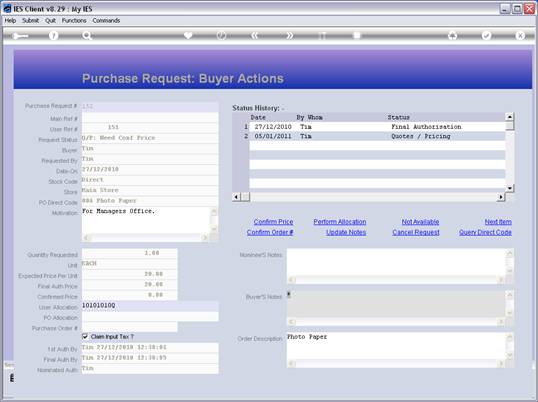Click the Perform Allocation link
Viewport: 538px width, 402px height.
click(x=340, y=222)
